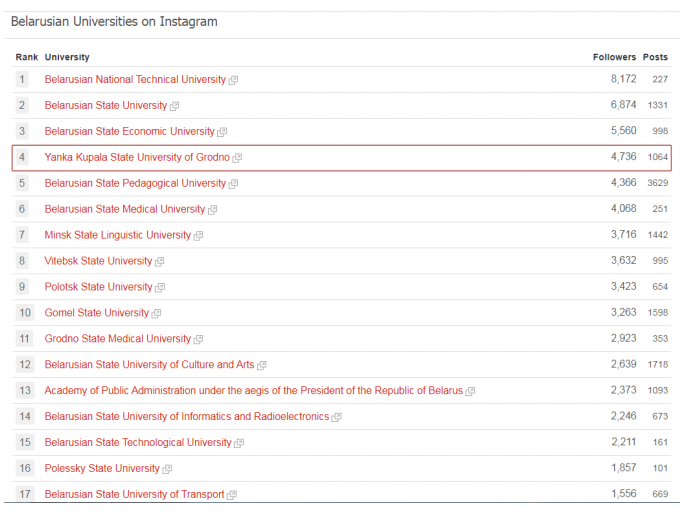The image size is (688, 514).
Task: Open Yanka Kupala State University of Grodno
Action: pyautogui.click(x=137, y=157)
